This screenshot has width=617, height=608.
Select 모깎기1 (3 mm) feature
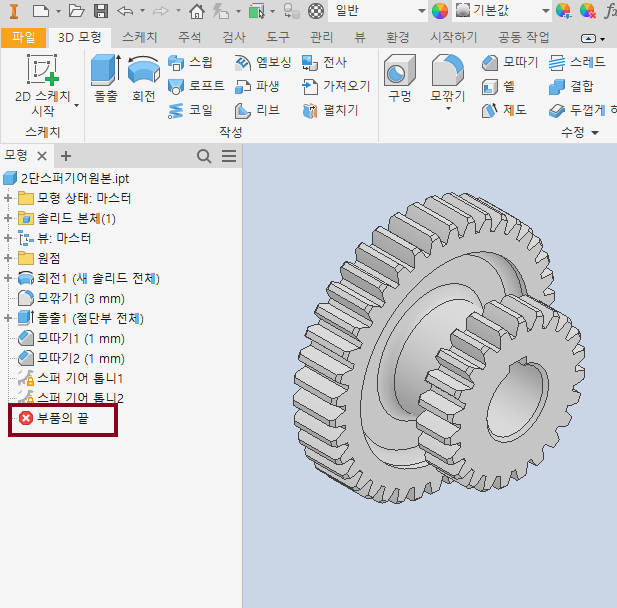pos(71,298)
